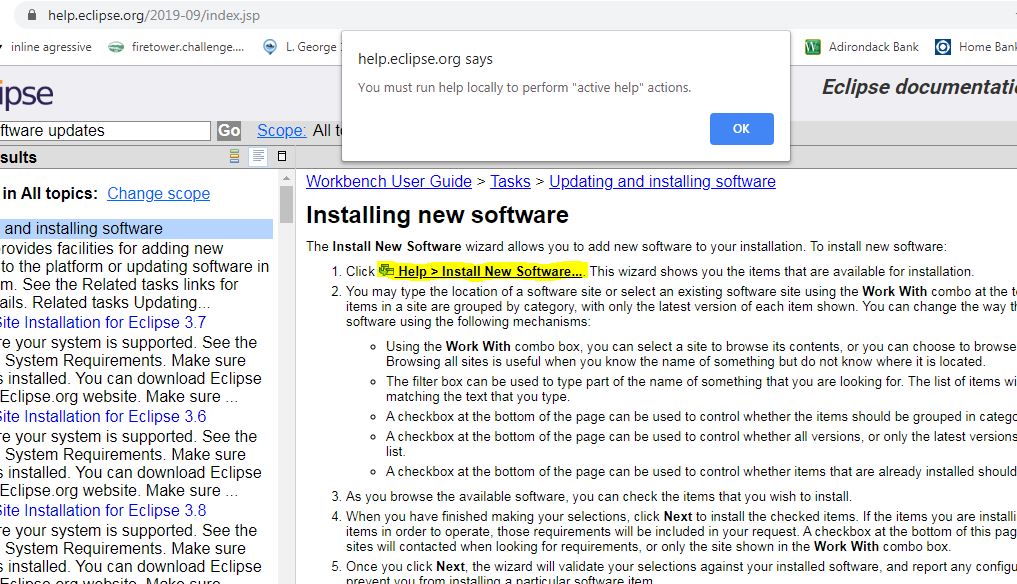This screenshot has width=1017, height=584.
Task: Open 'Updating and installing software' breadcrumb
Action: [662, 182]
